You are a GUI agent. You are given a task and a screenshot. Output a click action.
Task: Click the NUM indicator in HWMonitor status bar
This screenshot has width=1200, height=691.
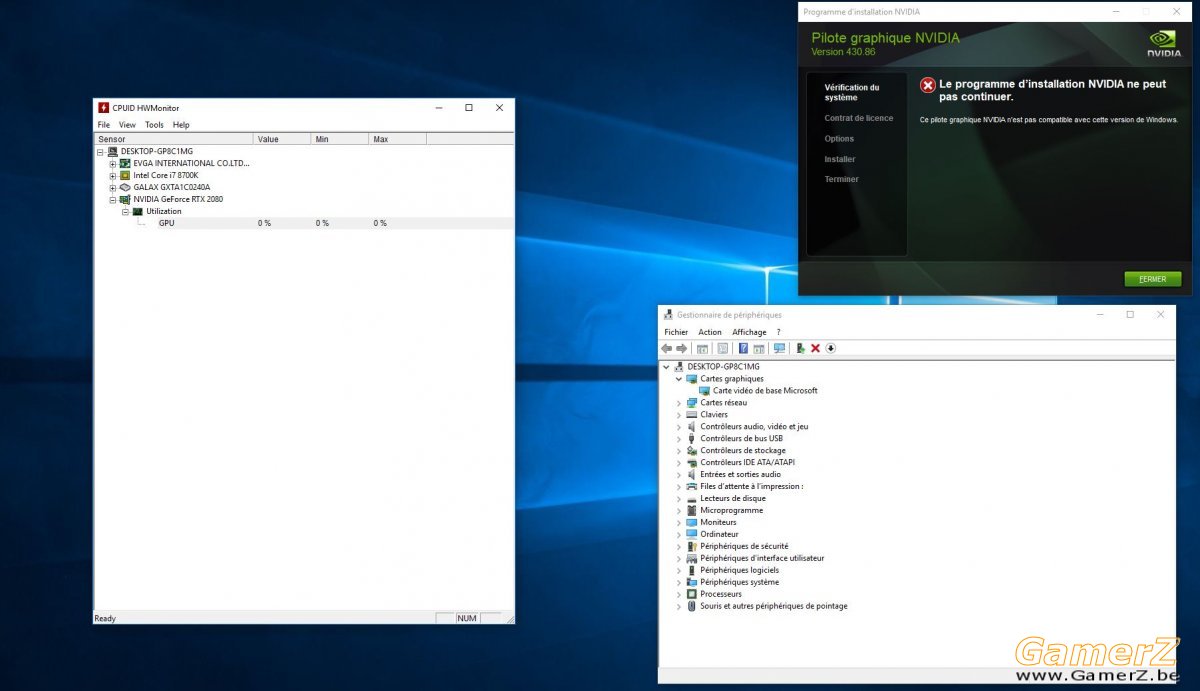467,618
